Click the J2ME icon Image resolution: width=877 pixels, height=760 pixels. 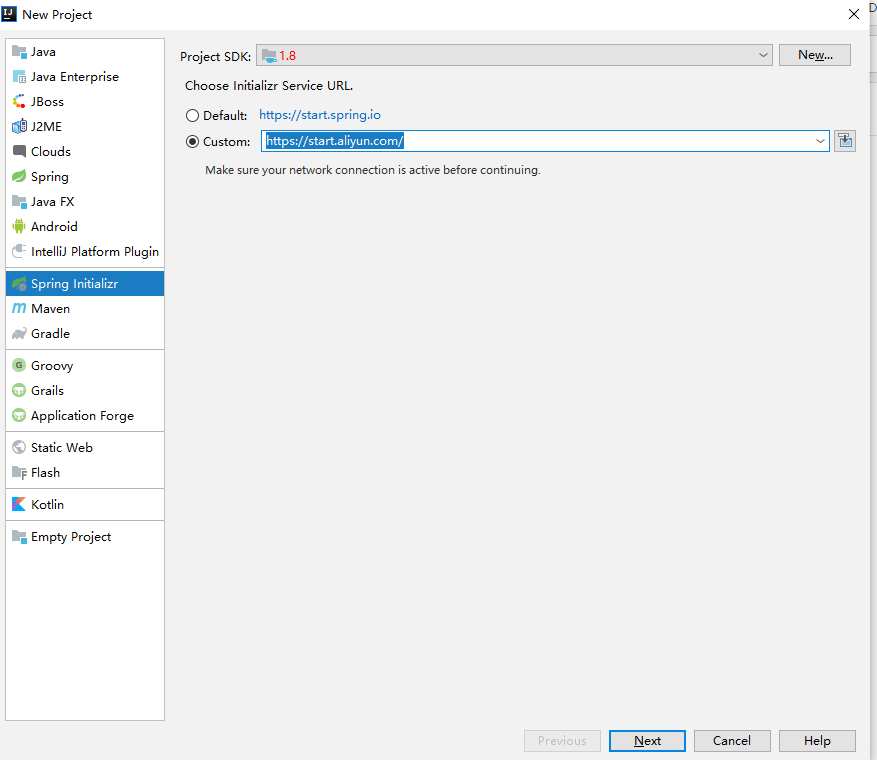click(19, 126)
